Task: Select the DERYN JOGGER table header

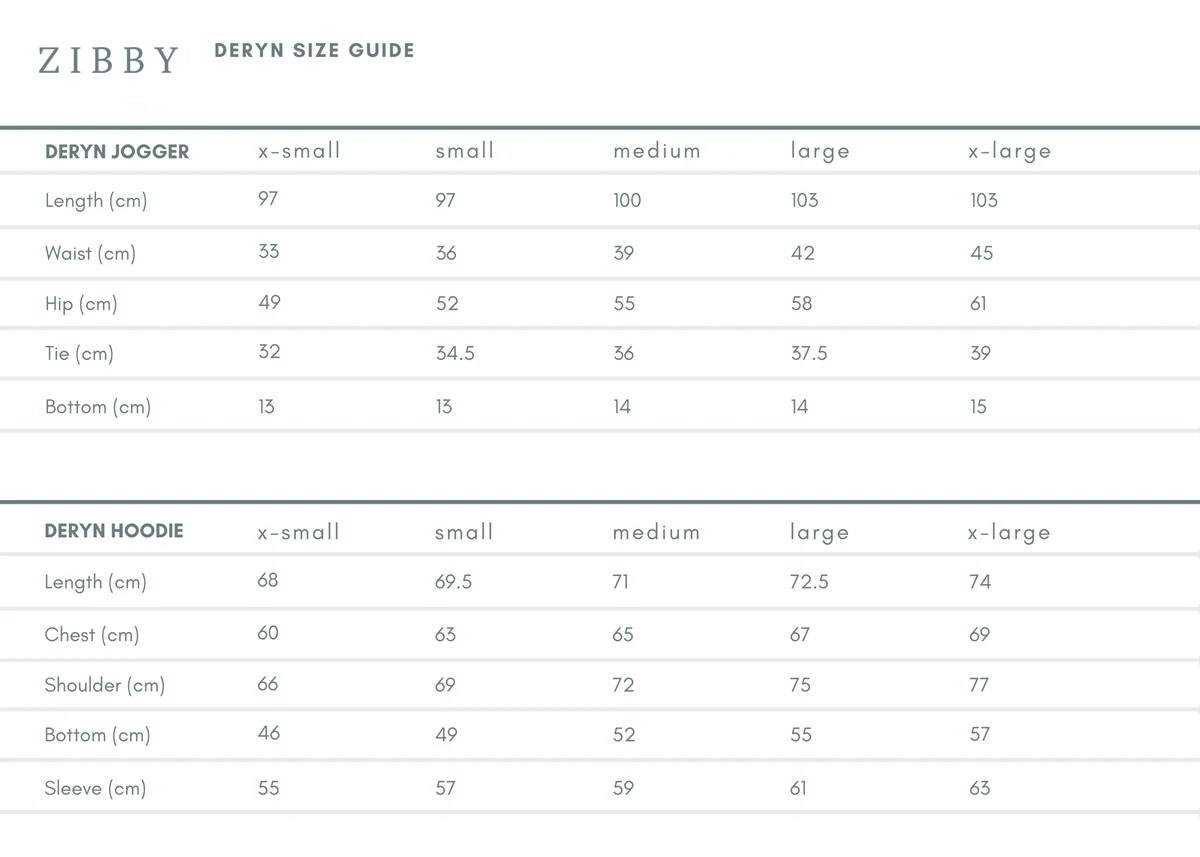Action: tap(117, 152)
